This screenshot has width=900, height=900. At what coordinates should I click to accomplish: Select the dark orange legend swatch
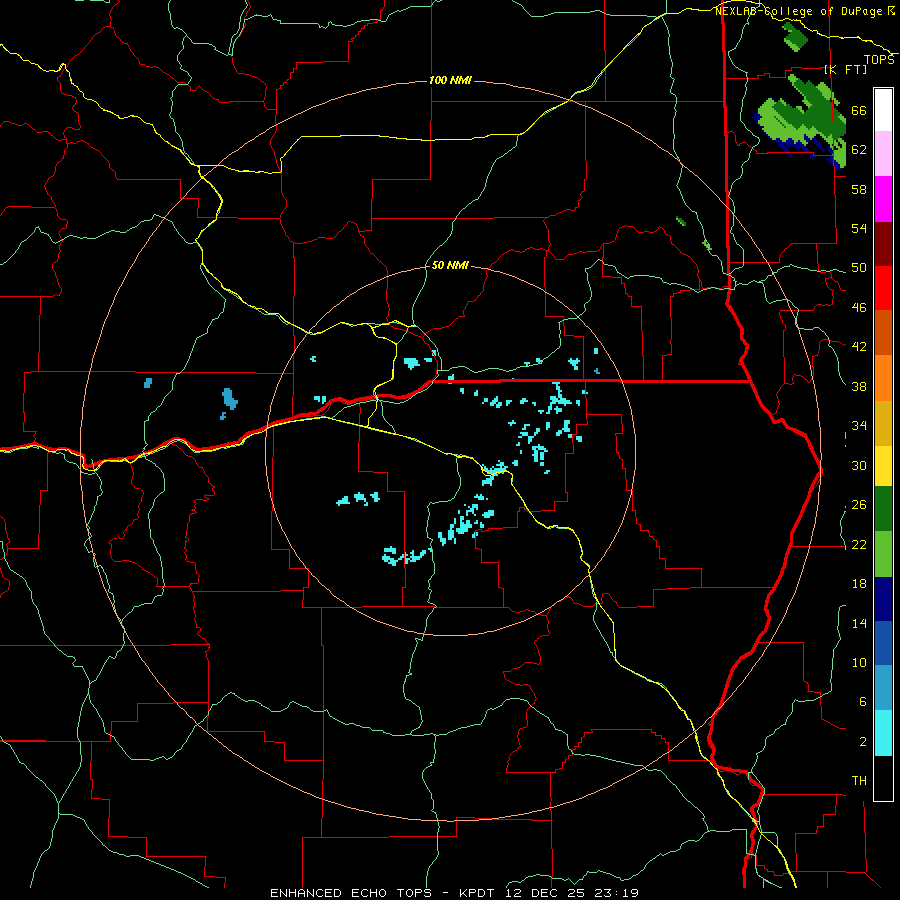tap(883, 333)
